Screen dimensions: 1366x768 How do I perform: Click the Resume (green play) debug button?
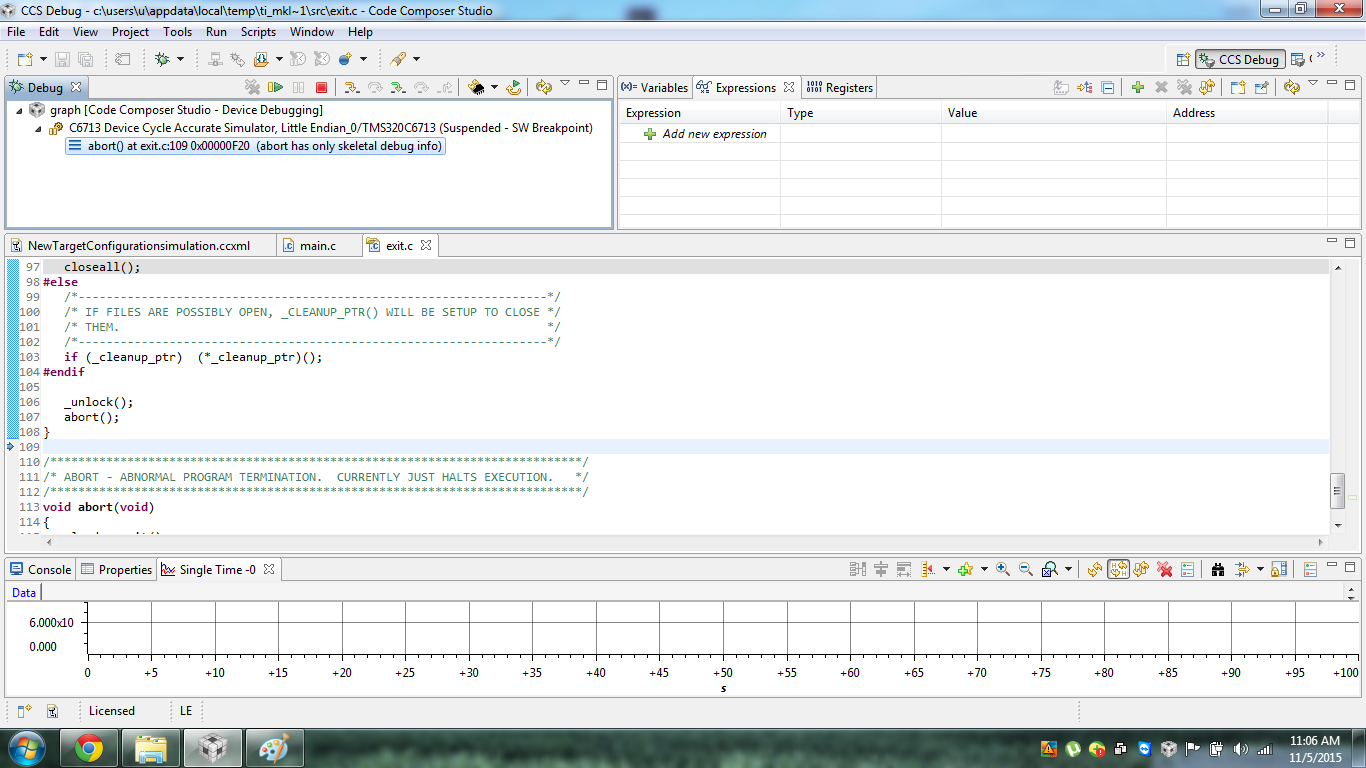[x=275, y=87]
